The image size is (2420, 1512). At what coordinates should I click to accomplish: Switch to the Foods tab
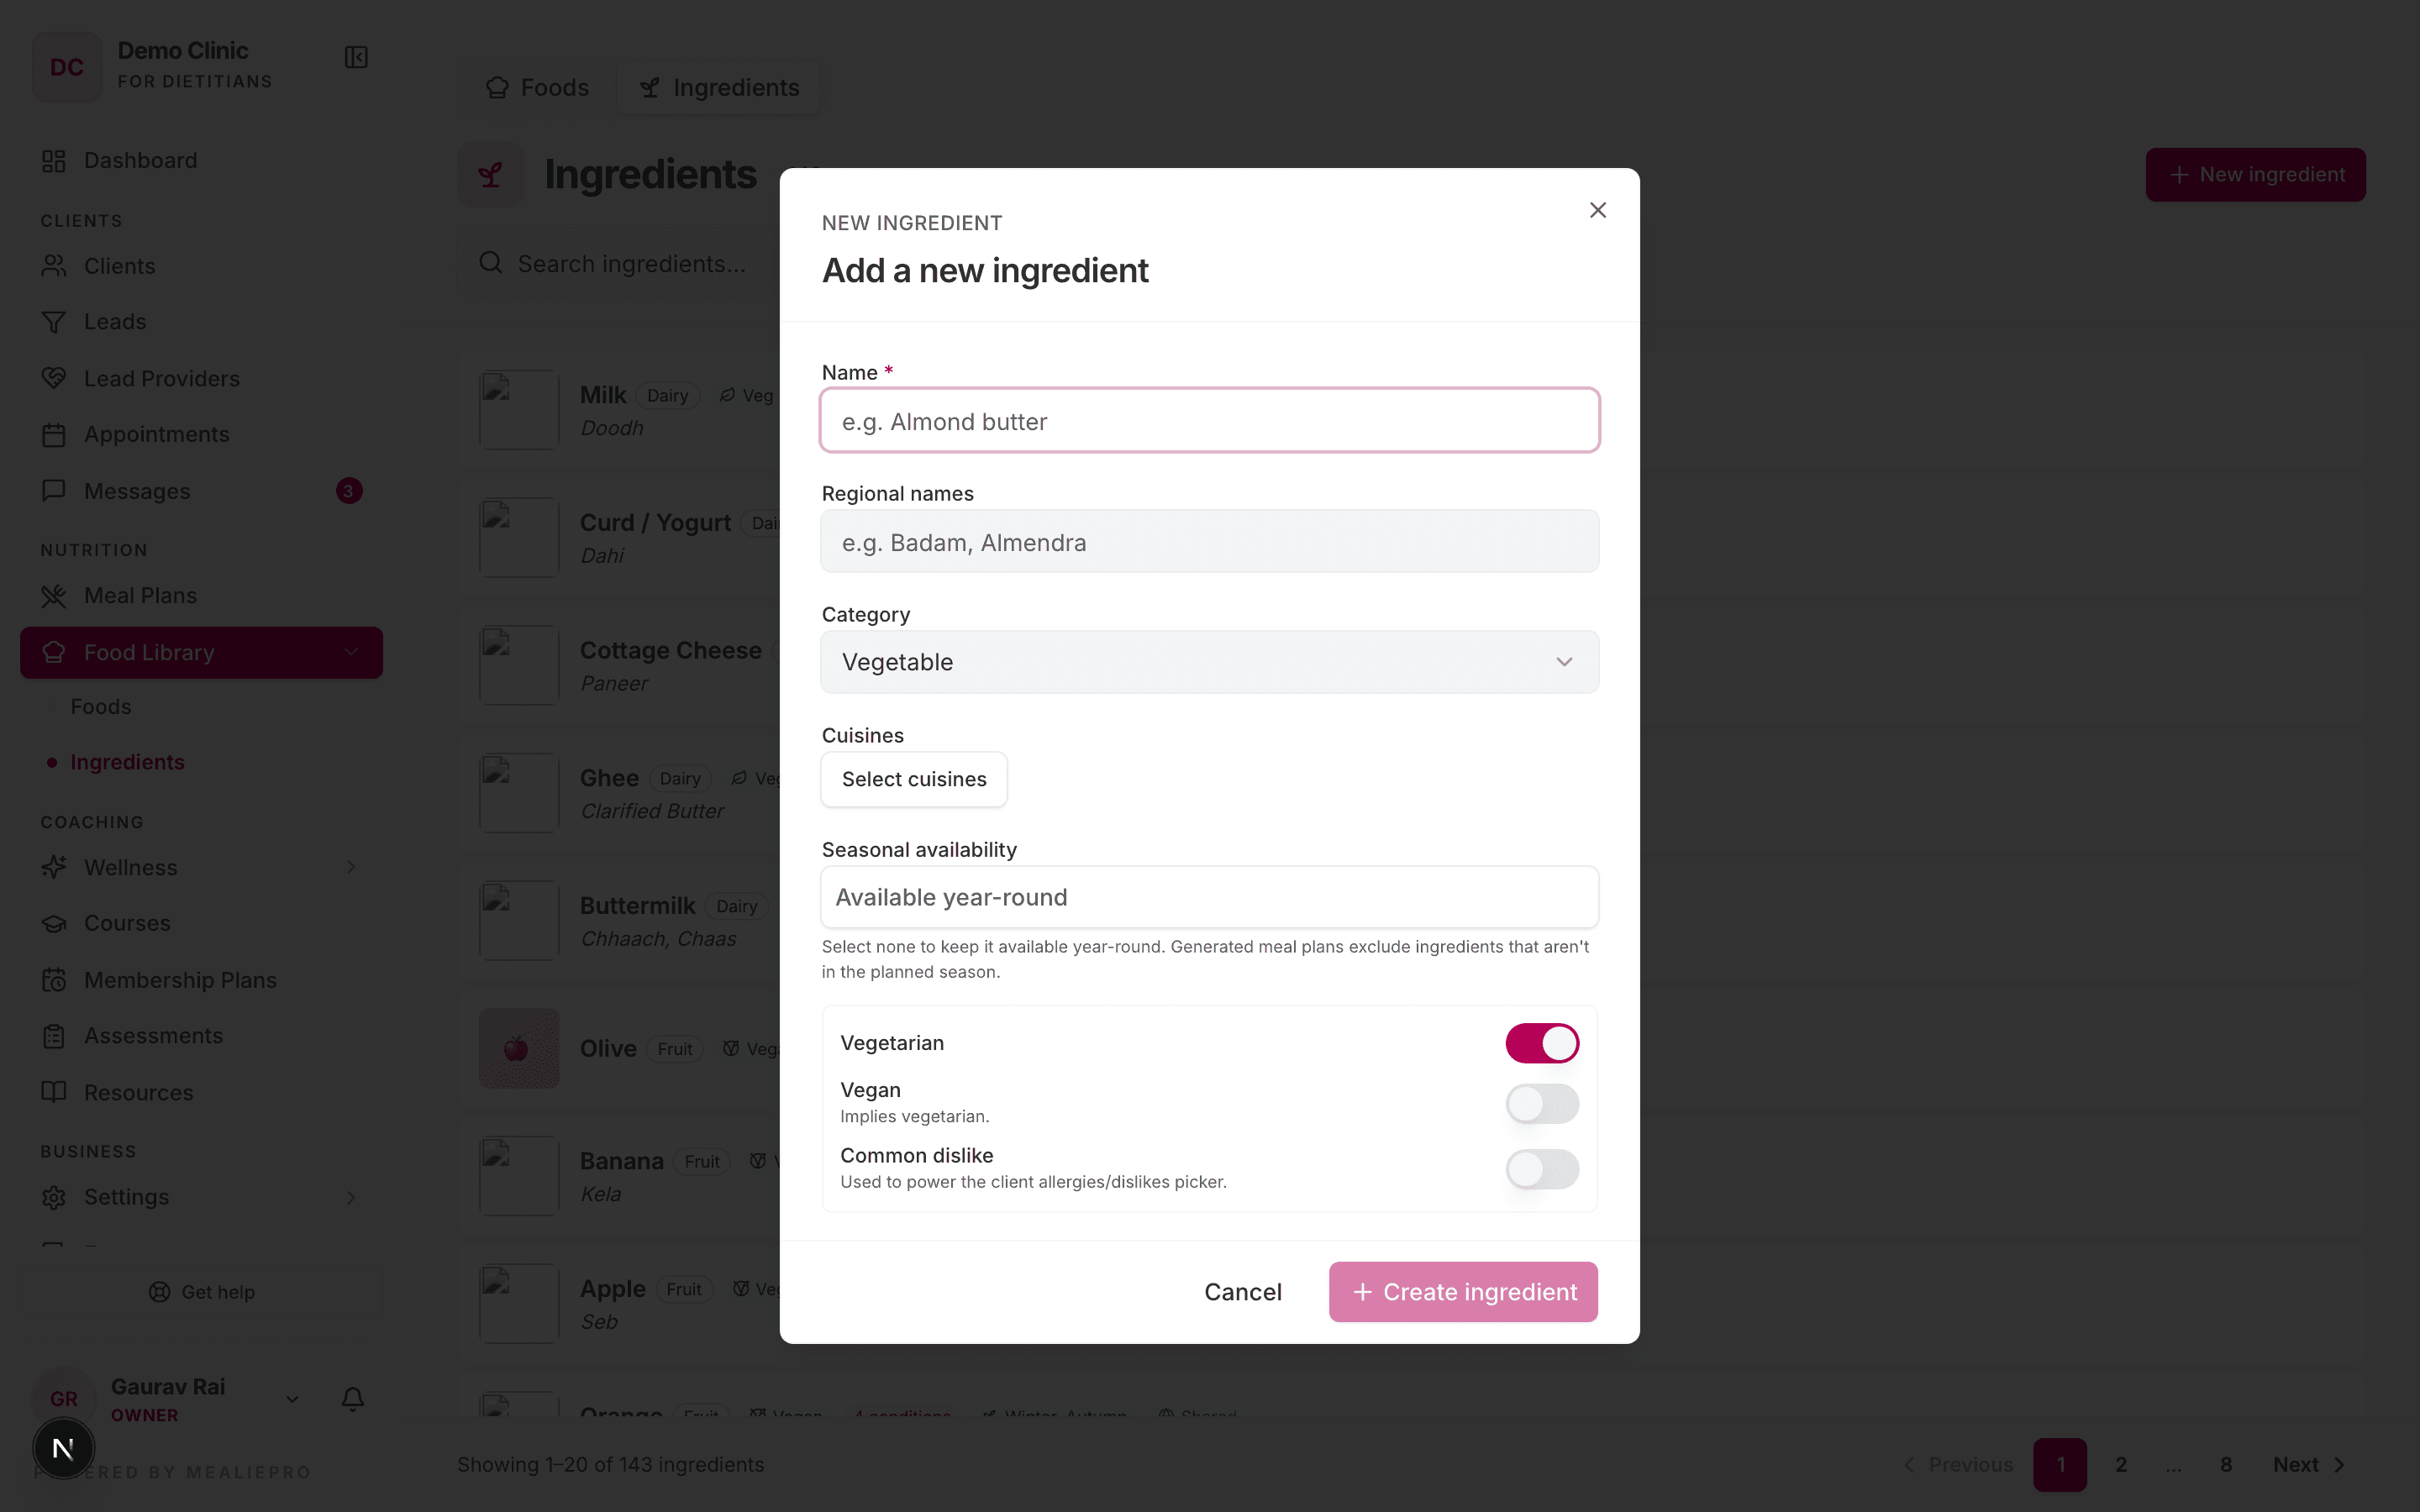pyautogui.click(x=537, y=88)
